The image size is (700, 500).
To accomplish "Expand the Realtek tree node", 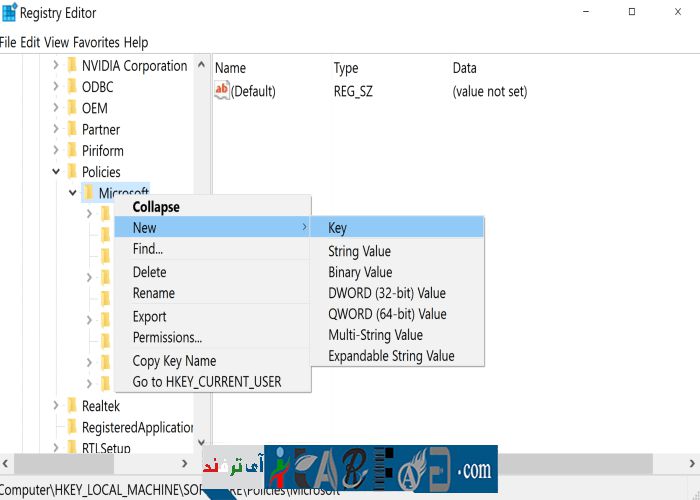I will coord(56,405).
